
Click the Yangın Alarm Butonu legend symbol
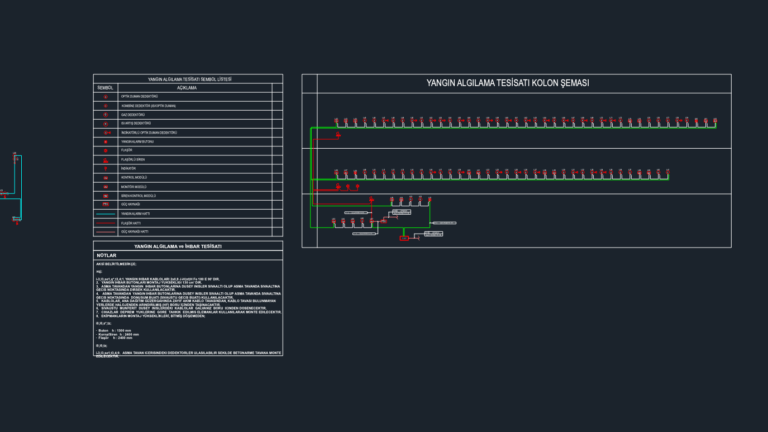click(x=105, y=142)
